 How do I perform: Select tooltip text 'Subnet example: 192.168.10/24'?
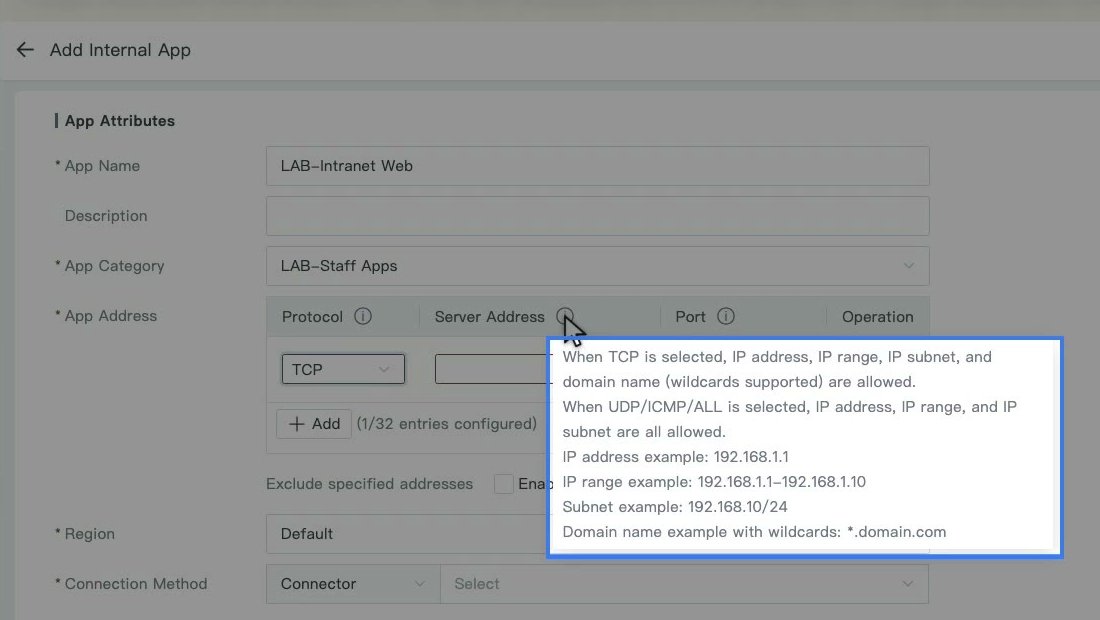(x=675, y=506)
